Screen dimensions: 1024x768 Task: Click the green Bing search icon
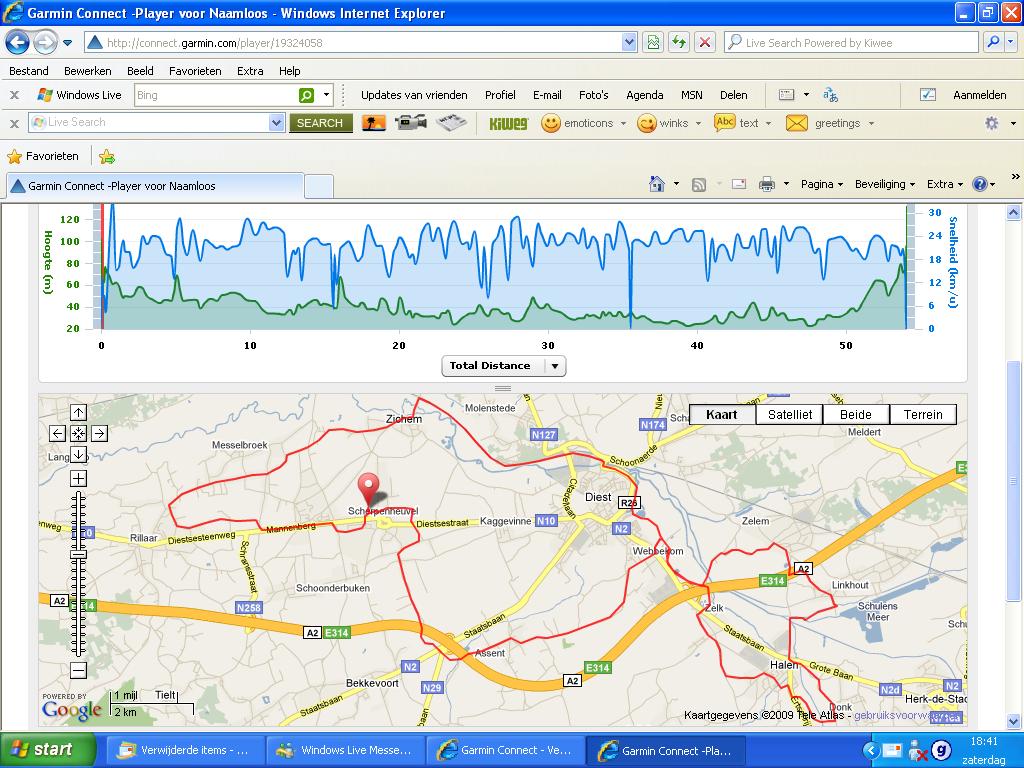(x=306, y=95)
